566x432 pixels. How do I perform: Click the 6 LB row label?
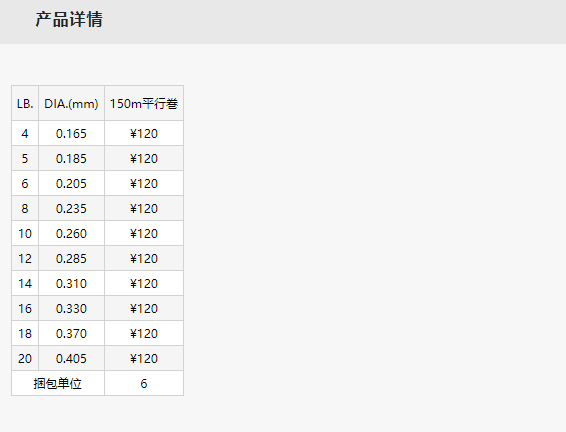pos(25,183)
